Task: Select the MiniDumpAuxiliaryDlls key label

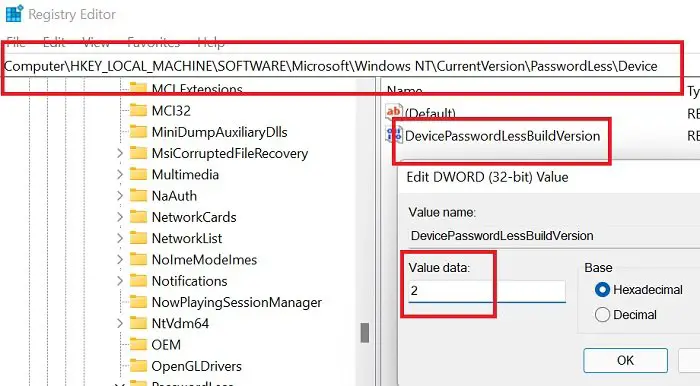Action: [x=219, y=132]
